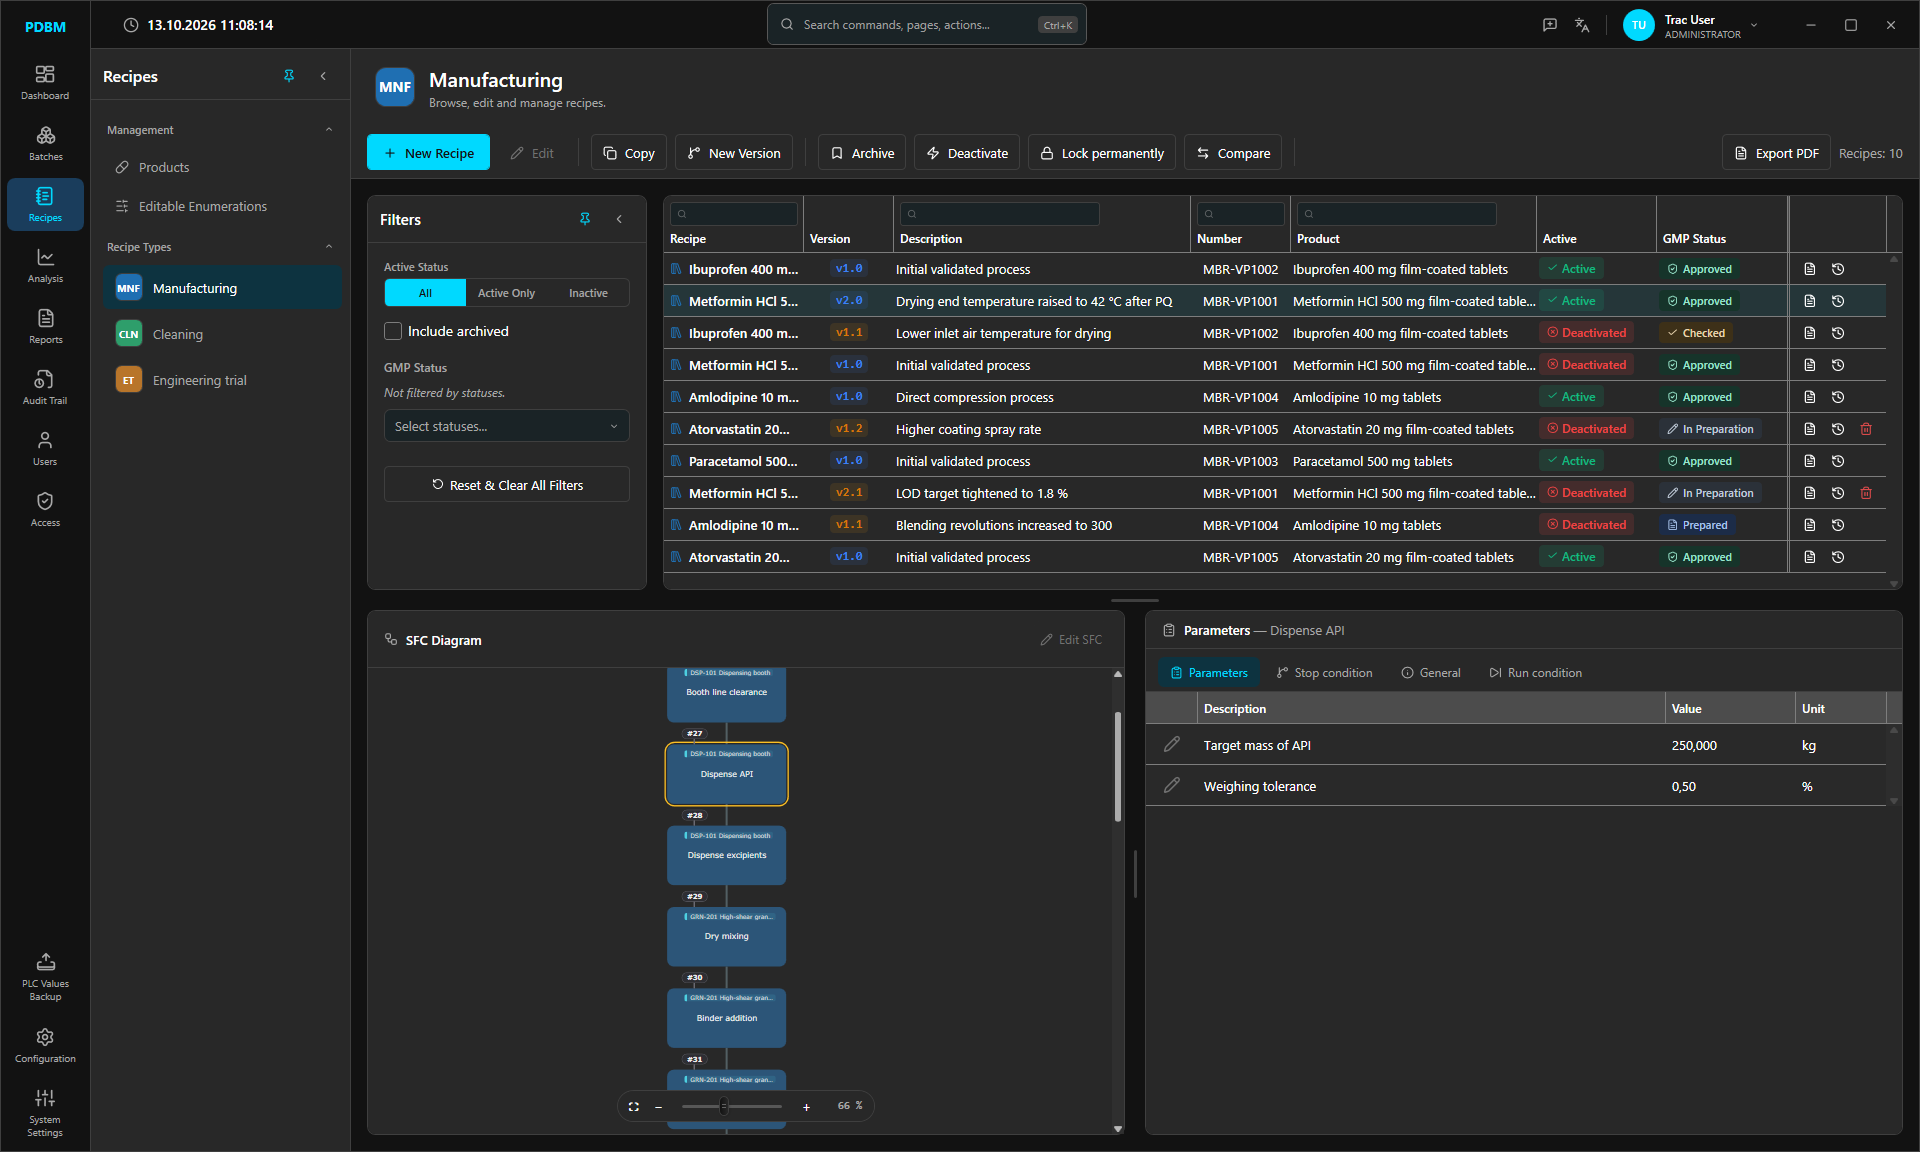Open the feedback chat icon
Image resolution: width=1920 pixels, height=1152 pixels.
click(1550, 25)
